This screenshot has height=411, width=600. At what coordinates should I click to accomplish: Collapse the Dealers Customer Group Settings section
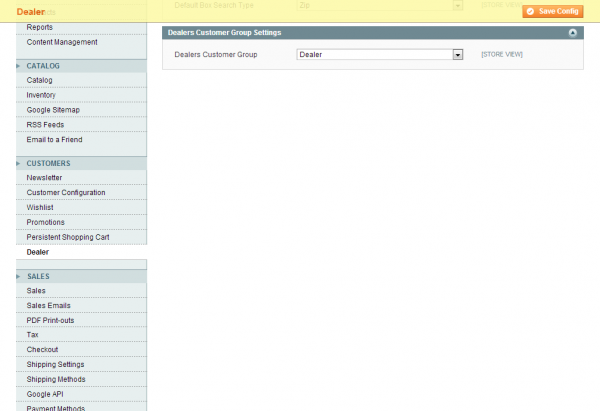click(x=572, y=33)
